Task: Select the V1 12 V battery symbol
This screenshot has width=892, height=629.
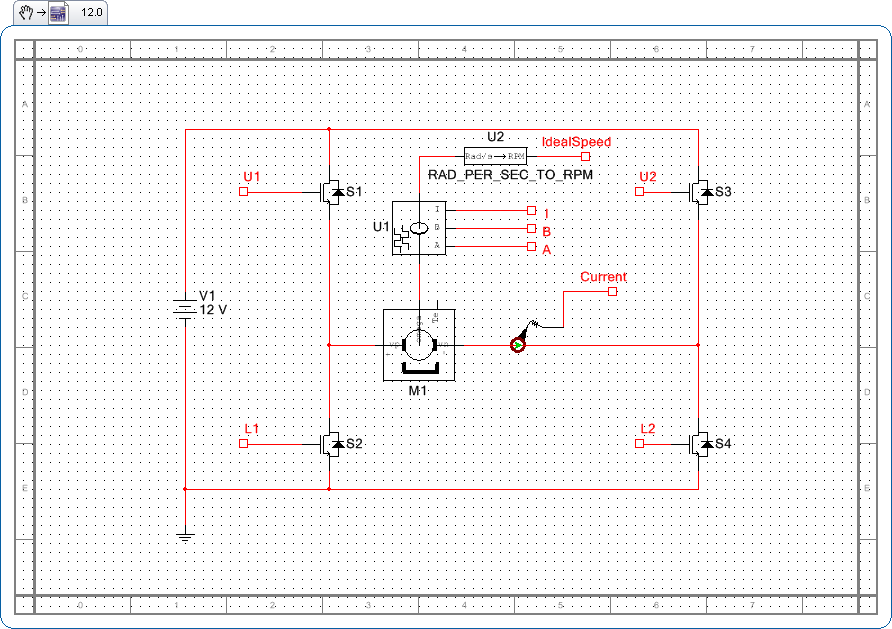Action: (x=185, y=308)
